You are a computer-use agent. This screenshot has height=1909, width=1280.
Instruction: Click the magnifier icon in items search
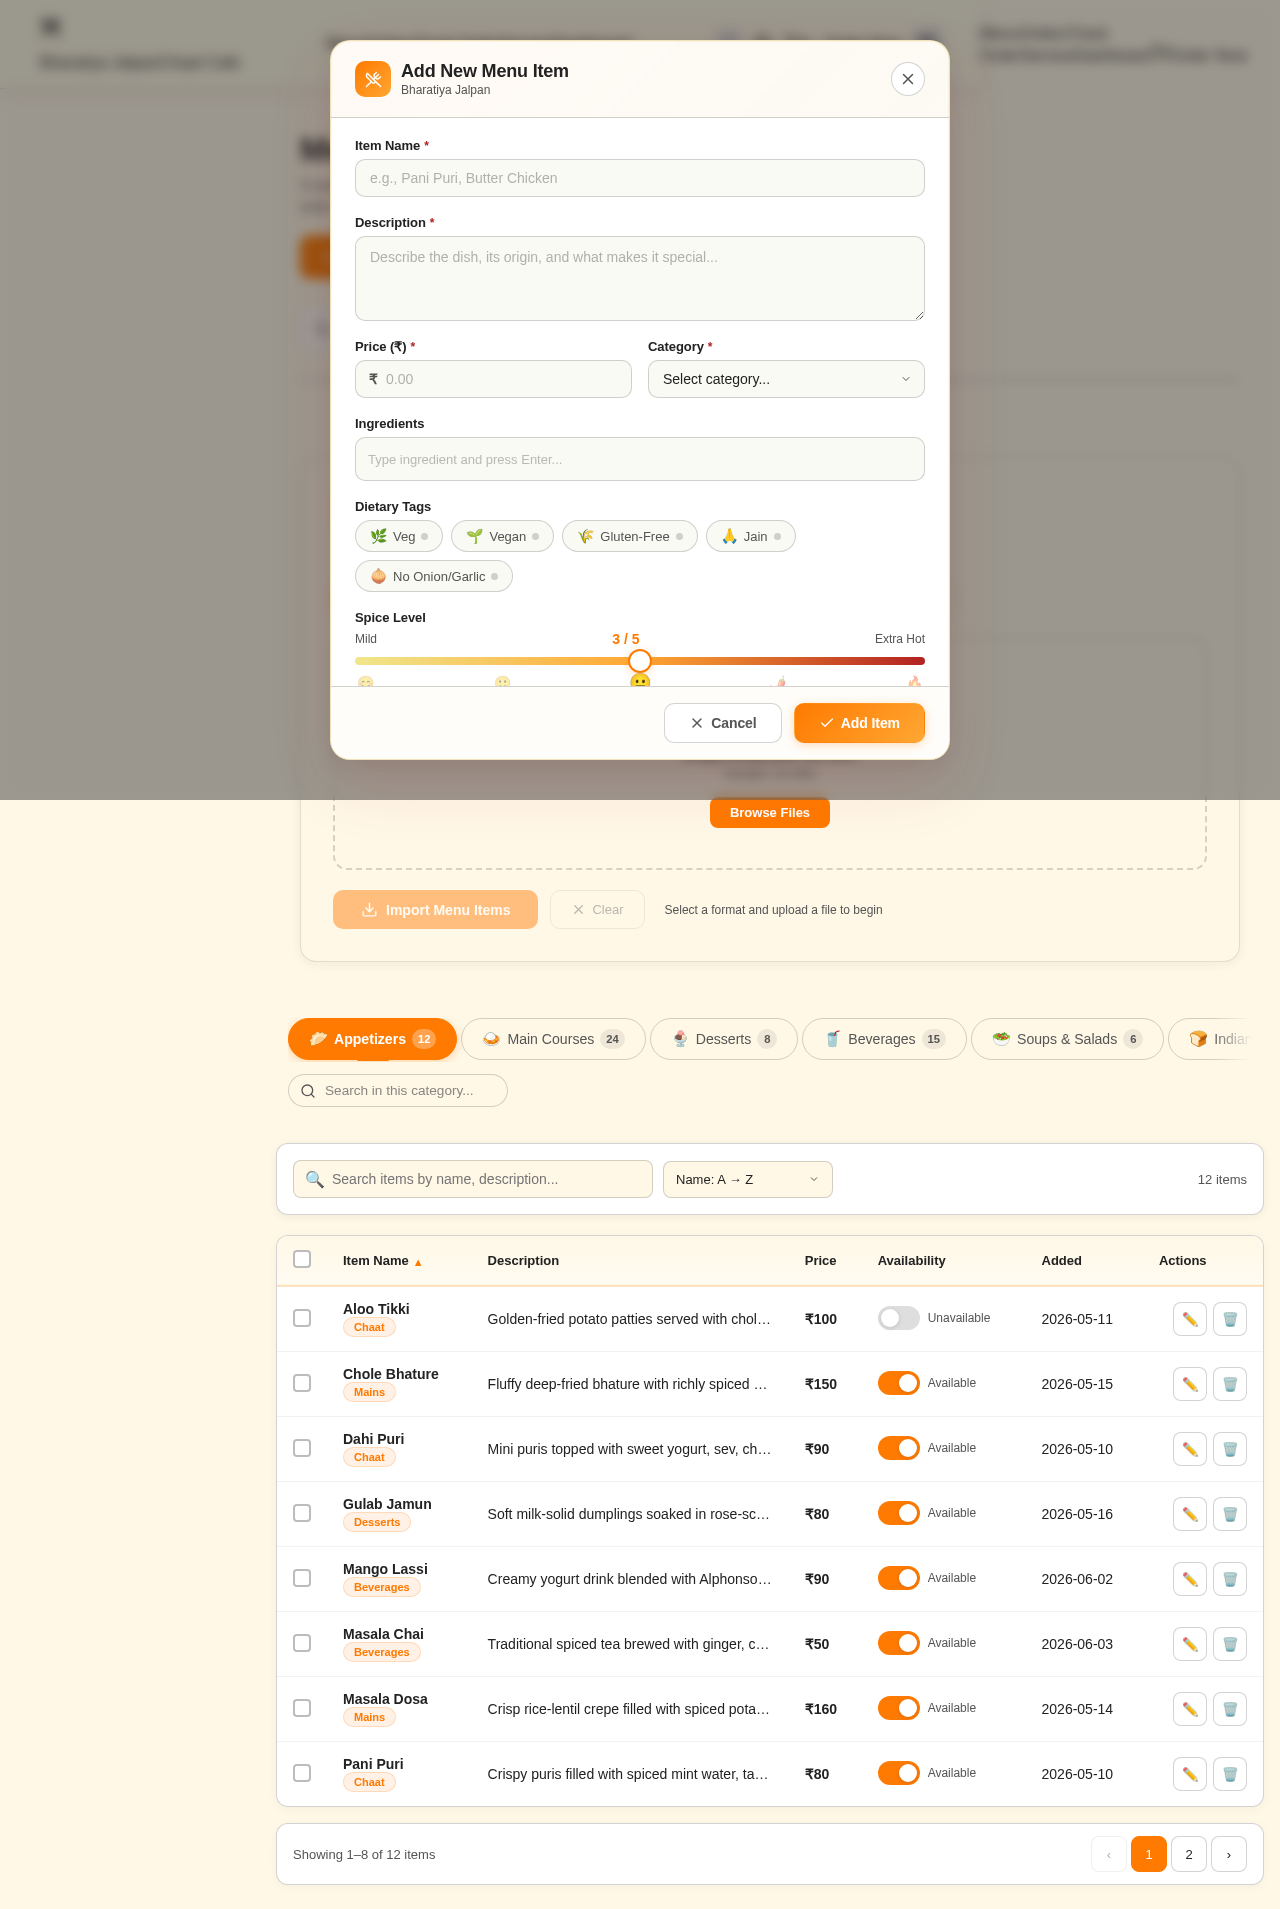pyautogui.click(x=314, y=1179)
